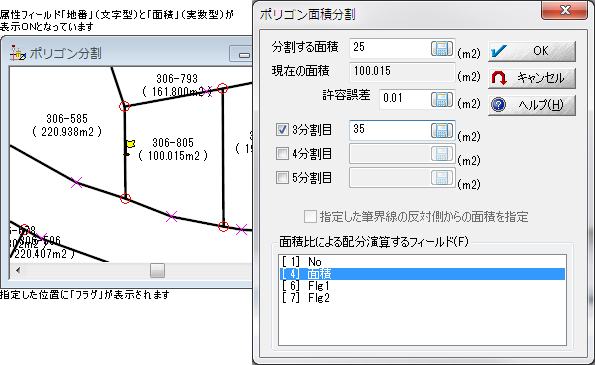This screenshot has width=595, height=365.
Task: Click the キャンセル button
Action: click(532, 78)
